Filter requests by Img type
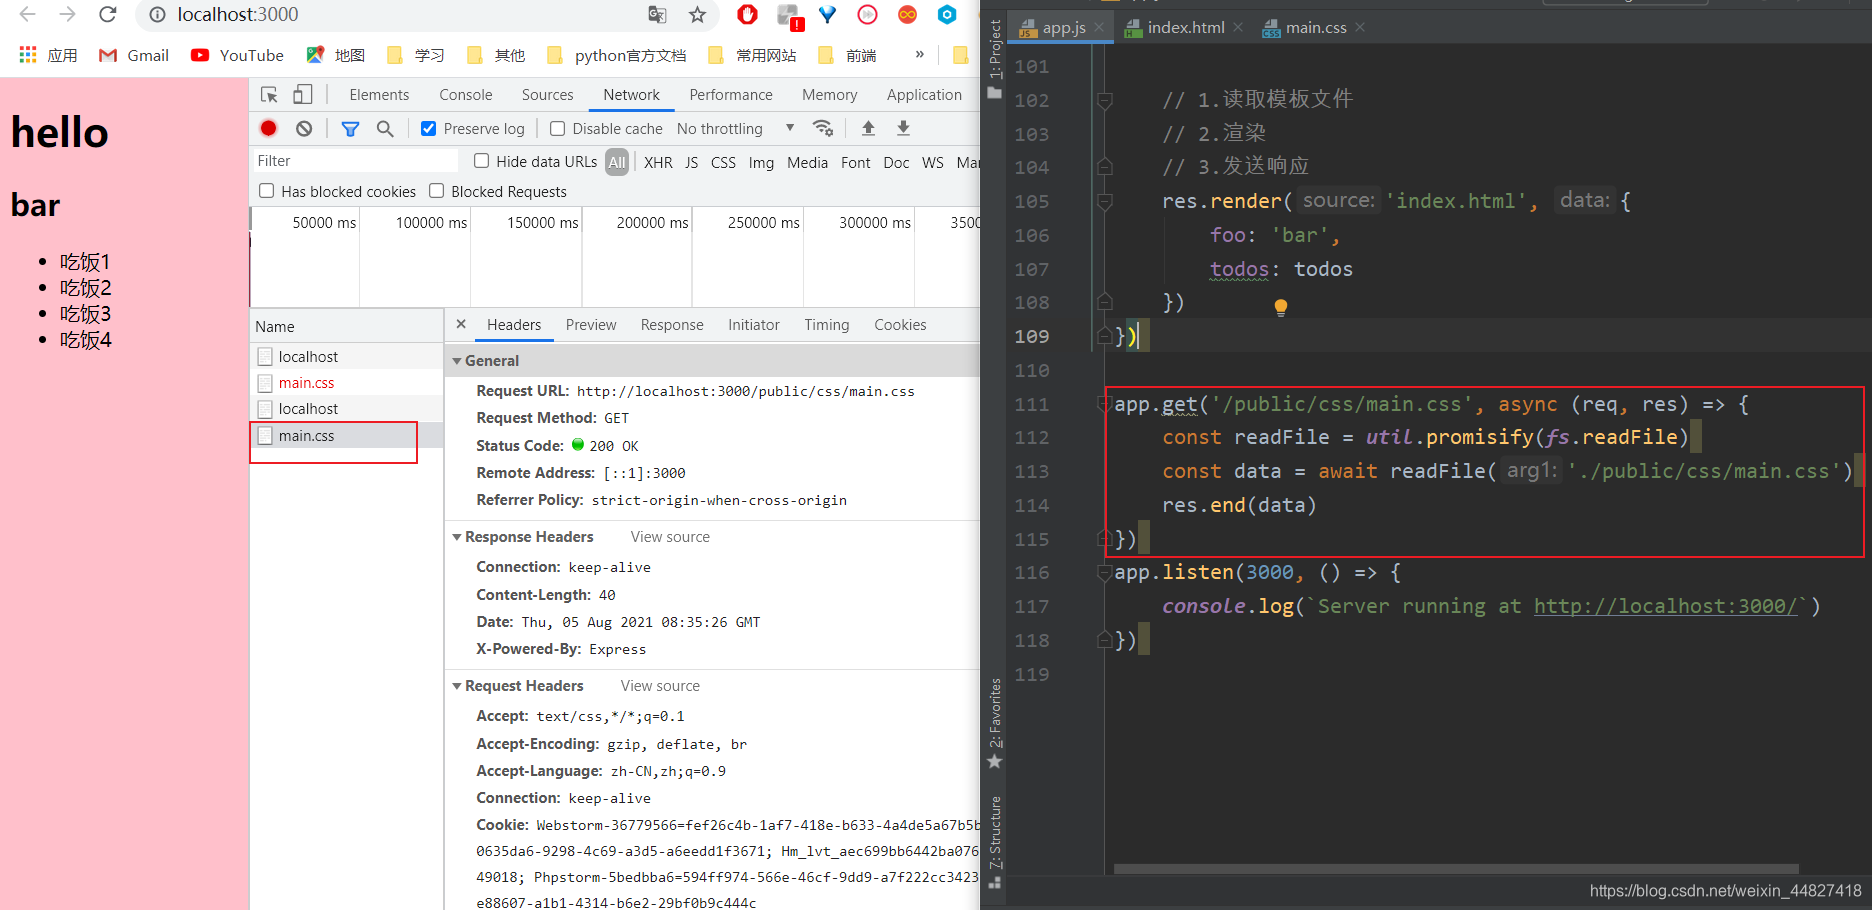 pos(761,162)
